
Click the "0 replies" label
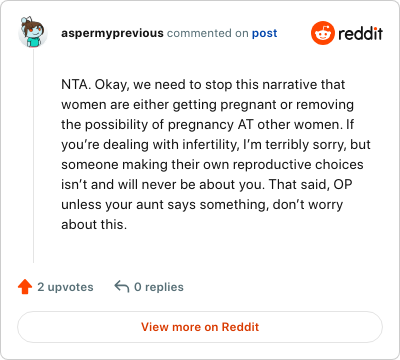click(x=159, y=287)
